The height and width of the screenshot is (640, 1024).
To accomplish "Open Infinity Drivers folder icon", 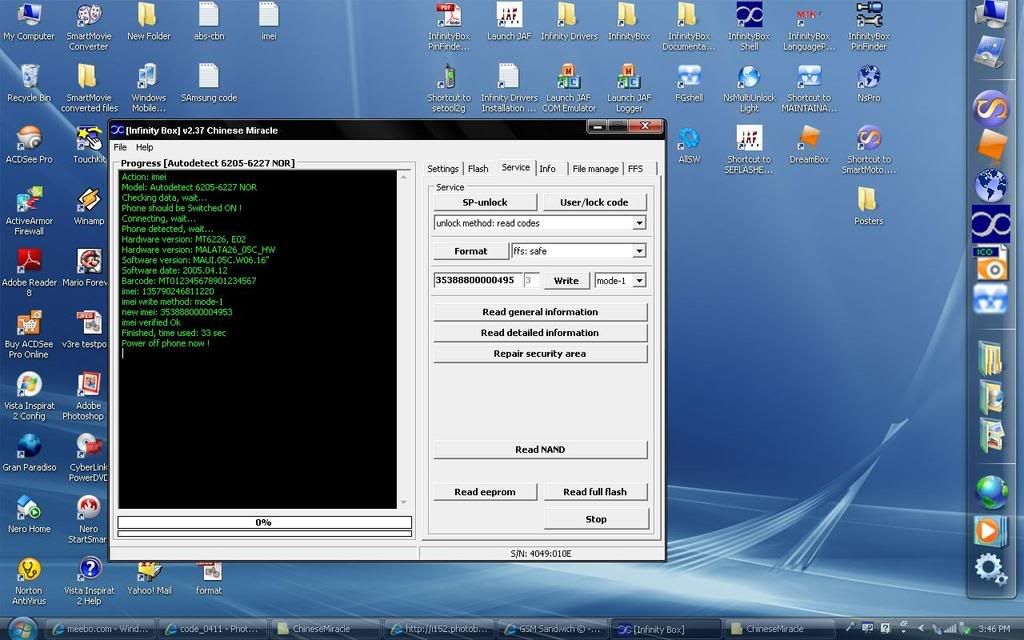I will [x=569, y=22].
